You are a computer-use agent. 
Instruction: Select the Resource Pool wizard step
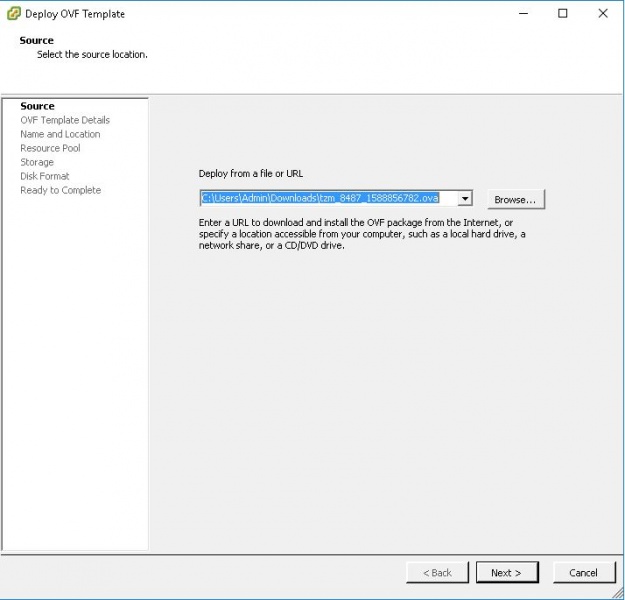click(50, 148)
